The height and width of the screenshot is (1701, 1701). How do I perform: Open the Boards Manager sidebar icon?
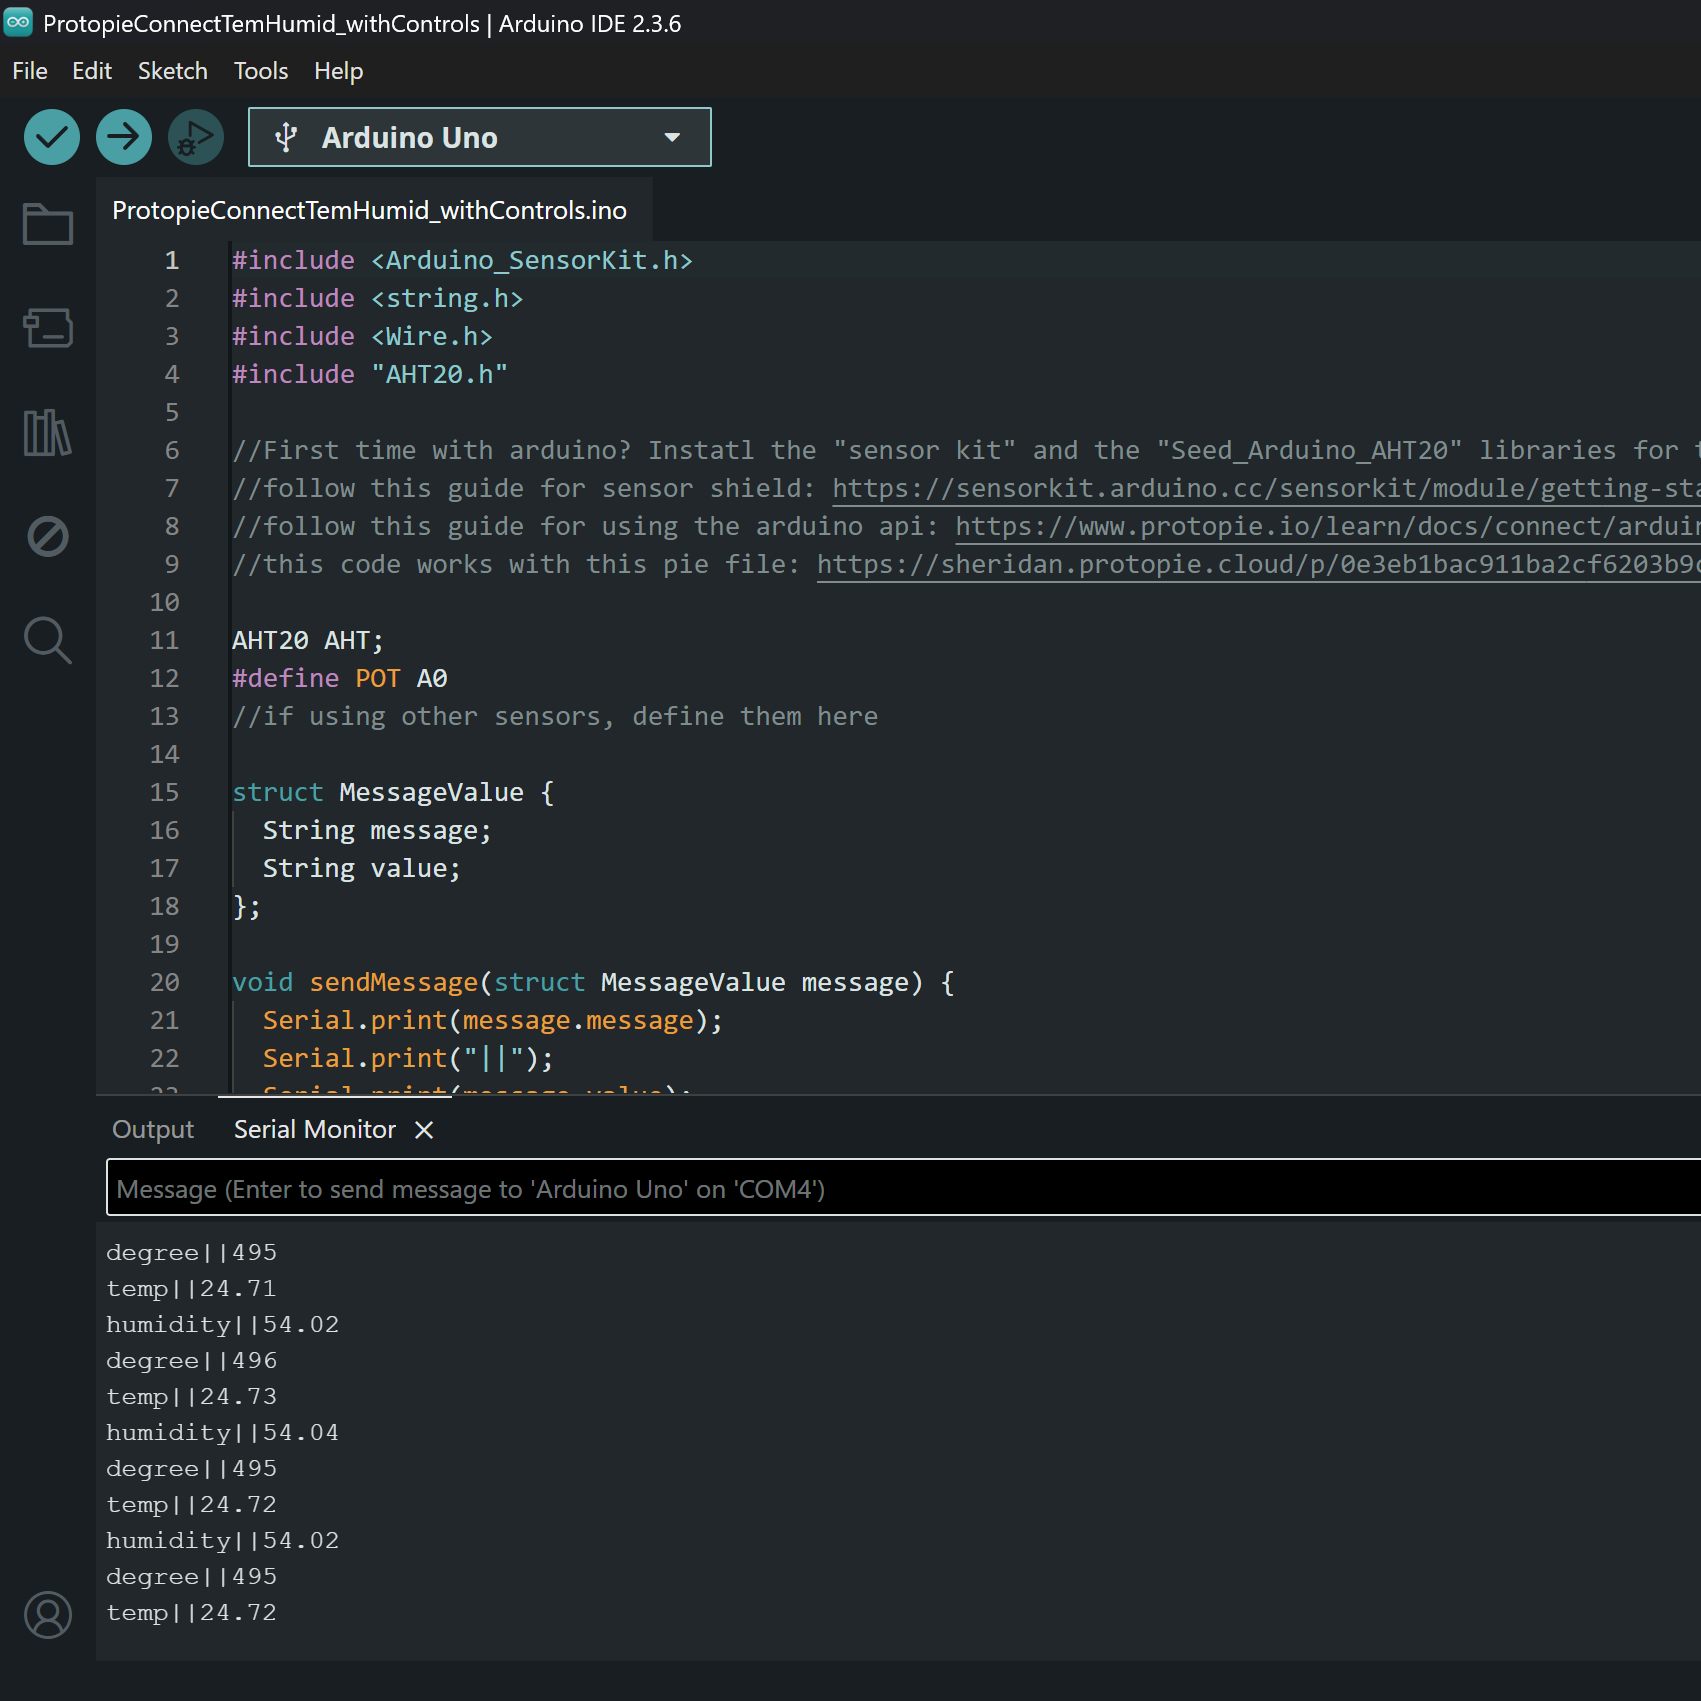click(47, 328)
